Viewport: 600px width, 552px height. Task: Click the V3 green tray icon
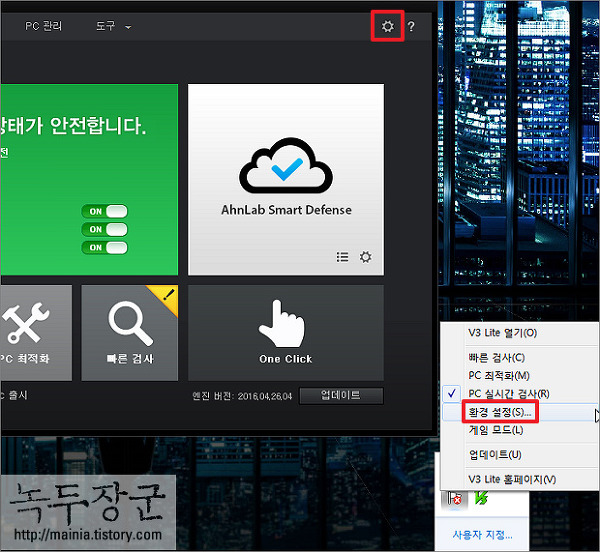[x=481, y=498]
